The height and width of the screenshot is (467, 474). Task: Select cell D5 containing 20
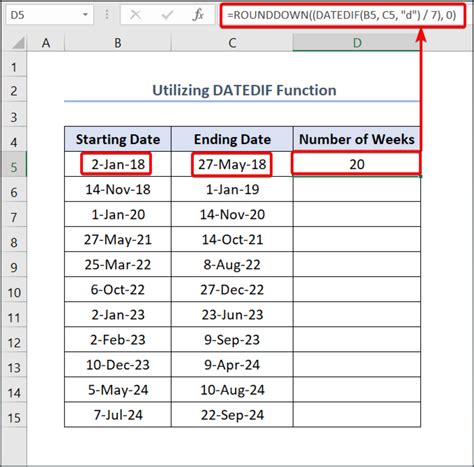click(x=357, y=164)
